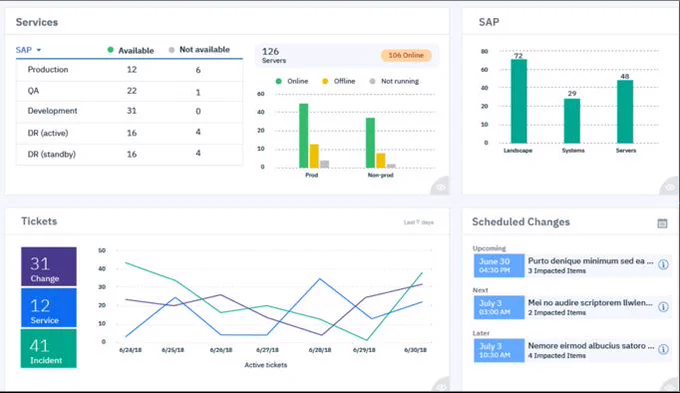Click the 106 Online badge
This screenshot has width=680, height=393.
(406, 55)
